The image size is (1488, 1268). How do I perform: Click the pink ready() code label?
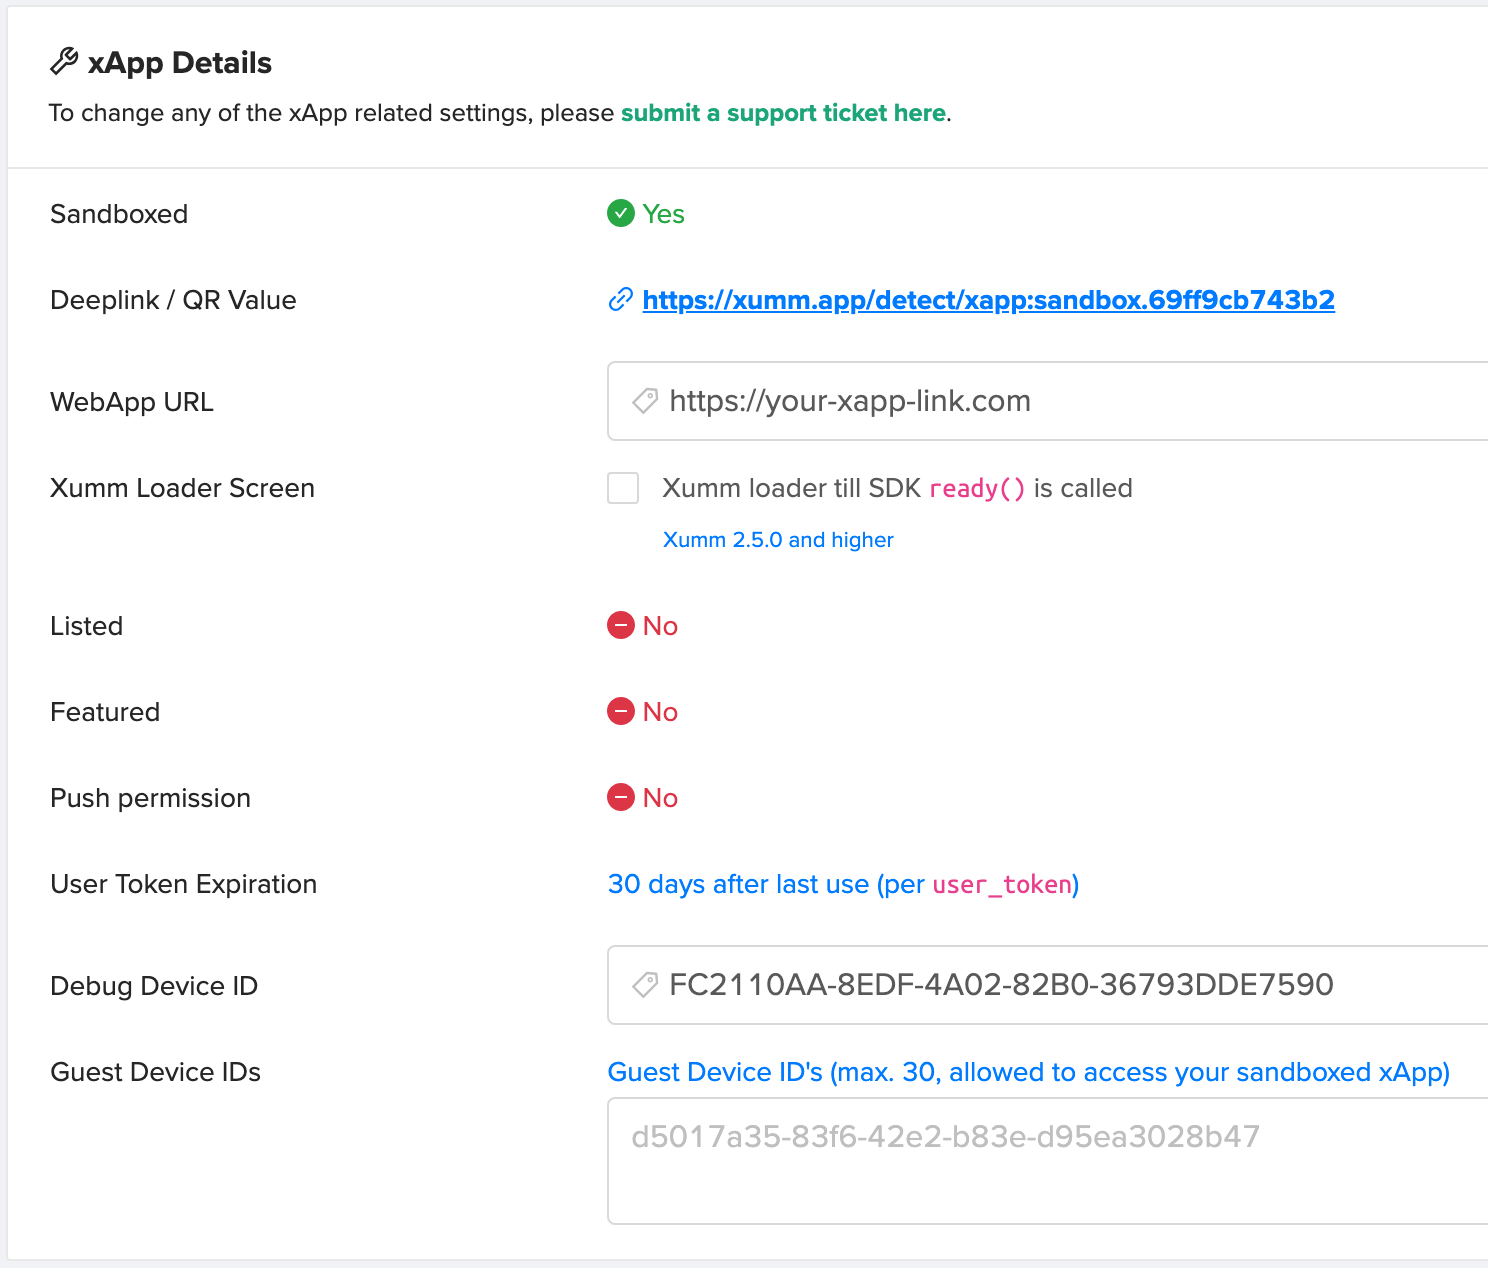coord(977,489)
